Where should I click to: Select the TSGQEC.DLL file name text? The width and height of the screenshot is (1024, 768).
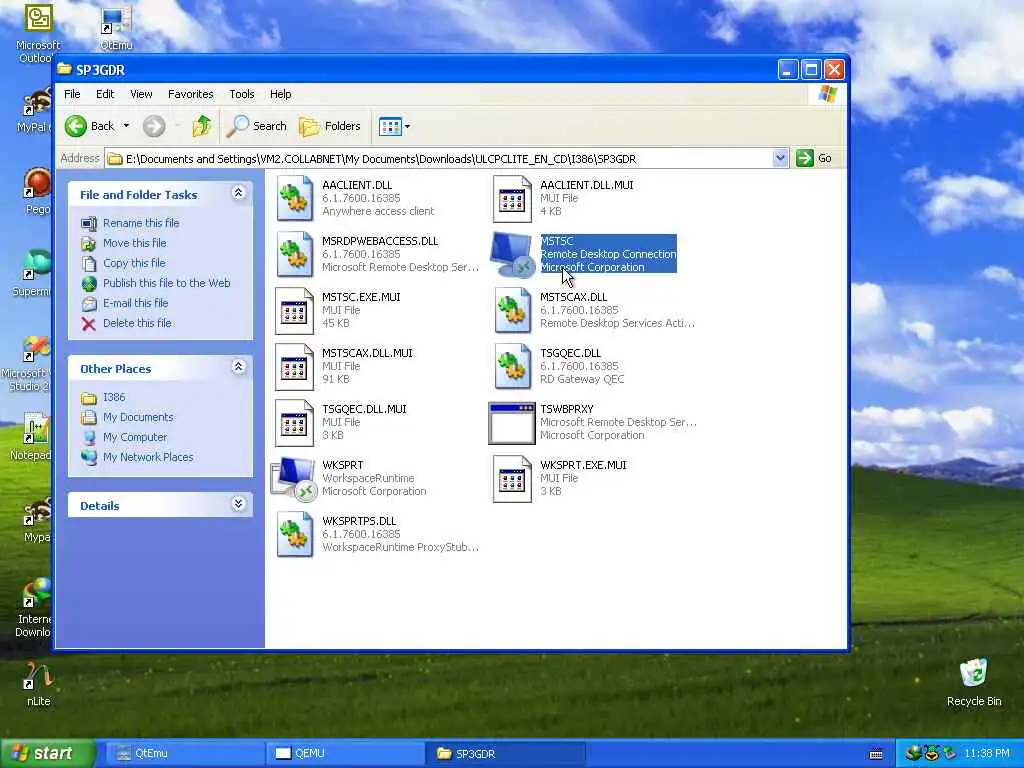pyautogui.click(x=570, y=353)
